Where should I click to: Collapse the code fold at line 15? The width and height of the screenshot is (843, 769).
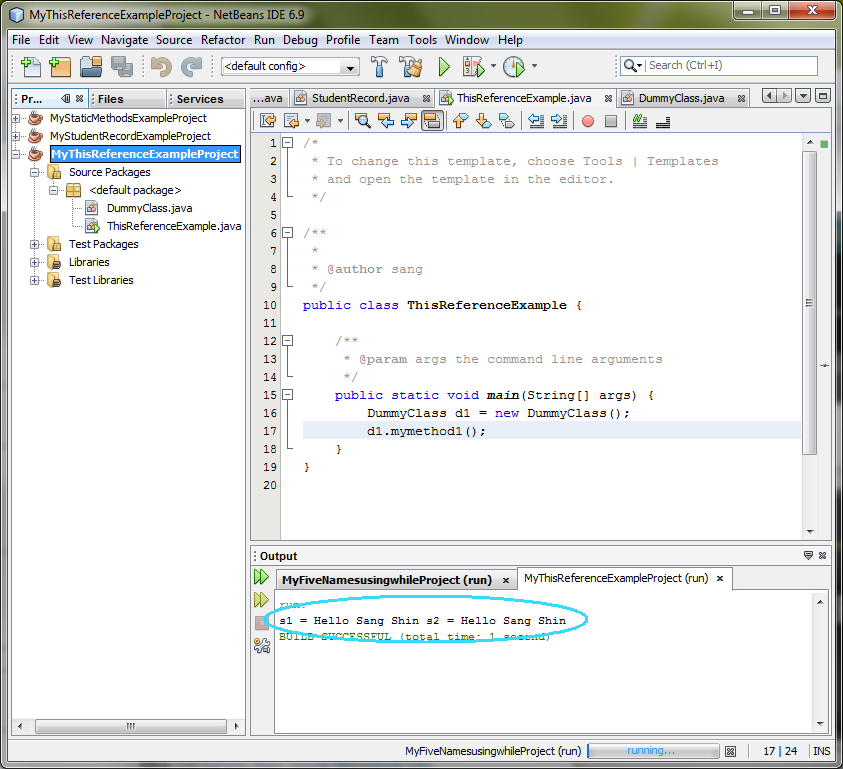(x=288, y=395)
